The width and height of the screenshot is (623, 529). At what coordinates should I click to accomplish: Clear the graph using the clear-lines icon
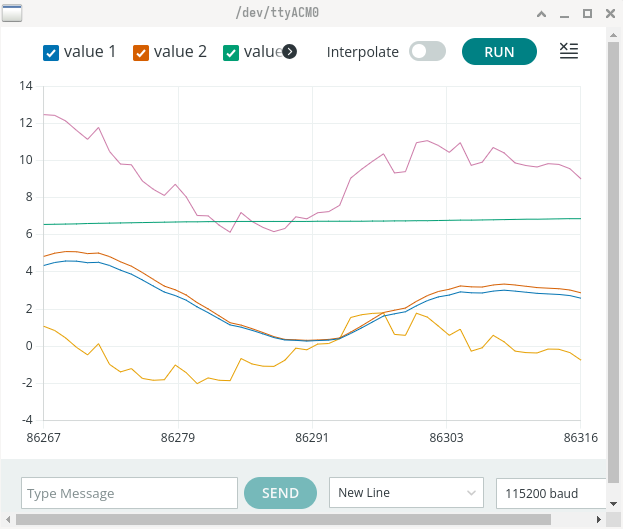click(x=569, y=51)
